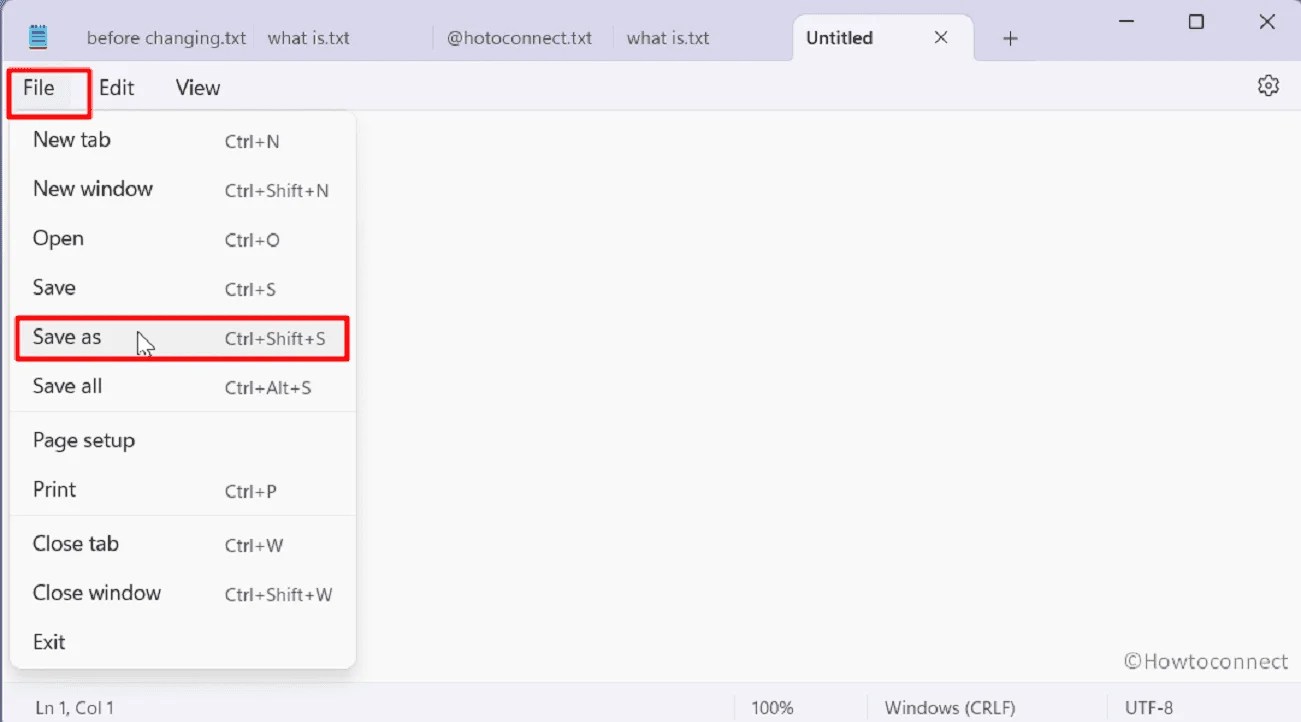Open the Edit menu
Screen dimensions: 1301x722
117,88
